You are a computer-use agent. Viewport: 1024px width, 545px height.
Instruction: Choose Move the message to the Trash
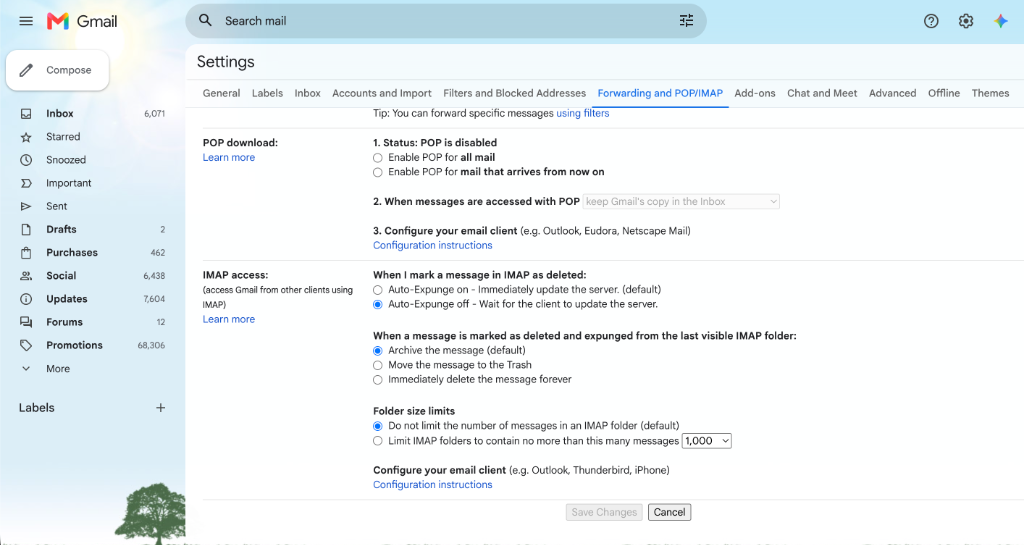click(377, 366)
